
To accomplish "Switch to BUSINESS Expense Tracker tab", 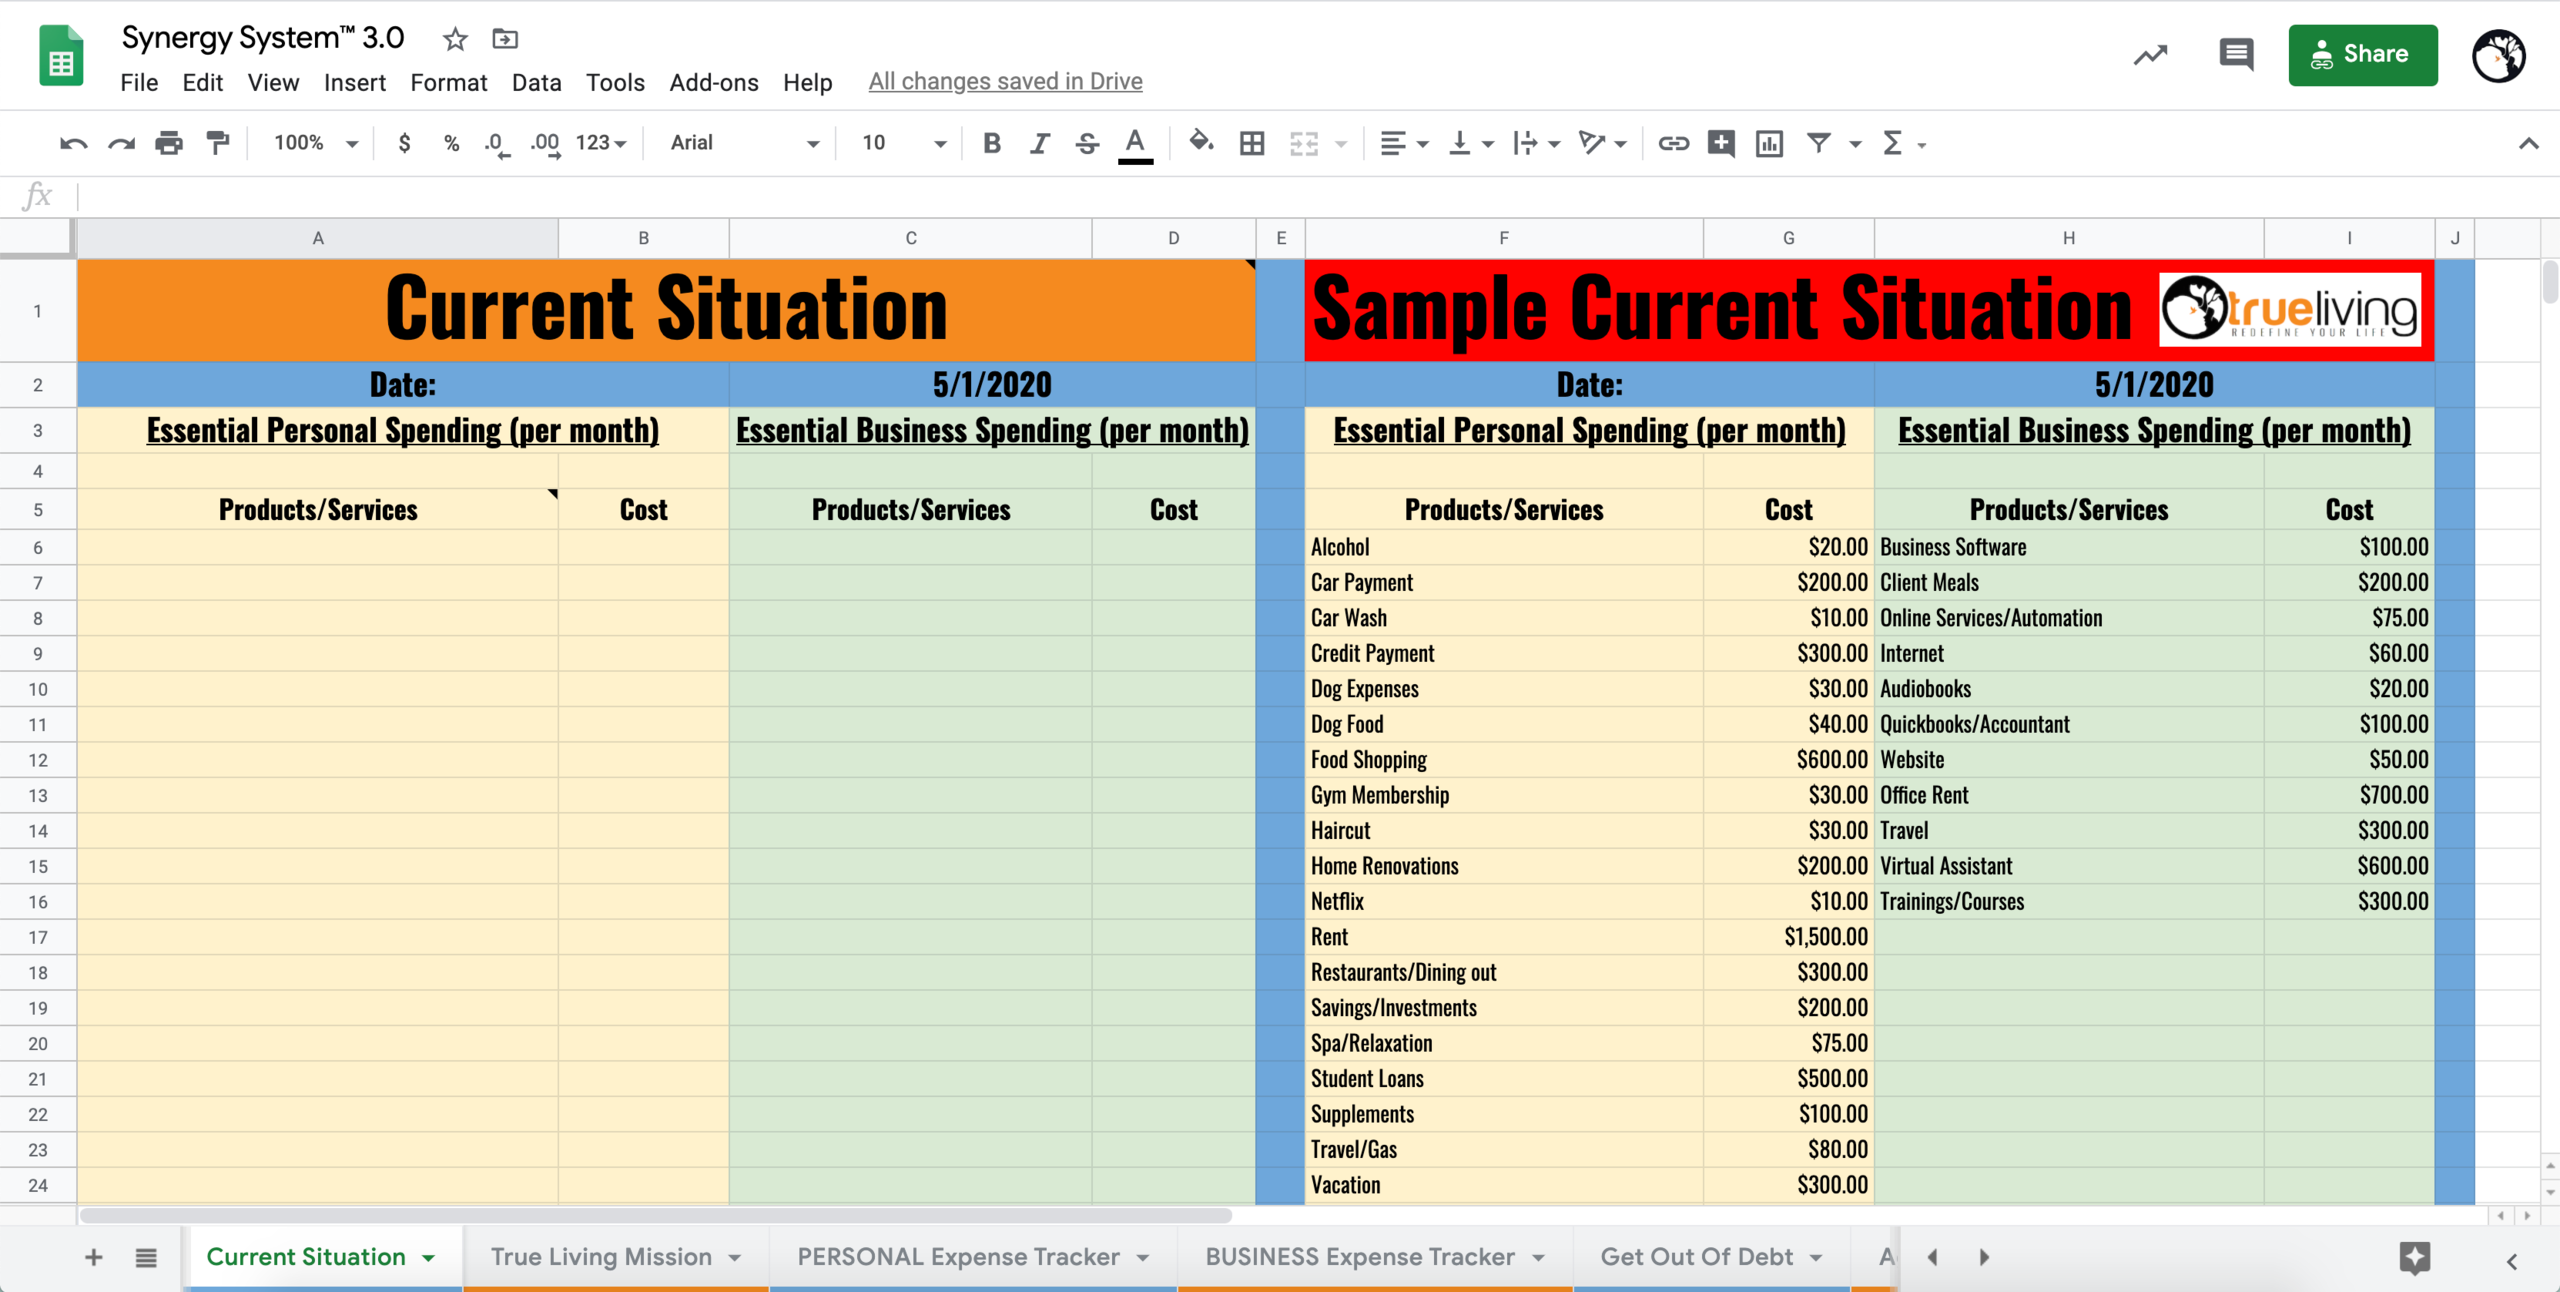I will tap(1359, 1257).
